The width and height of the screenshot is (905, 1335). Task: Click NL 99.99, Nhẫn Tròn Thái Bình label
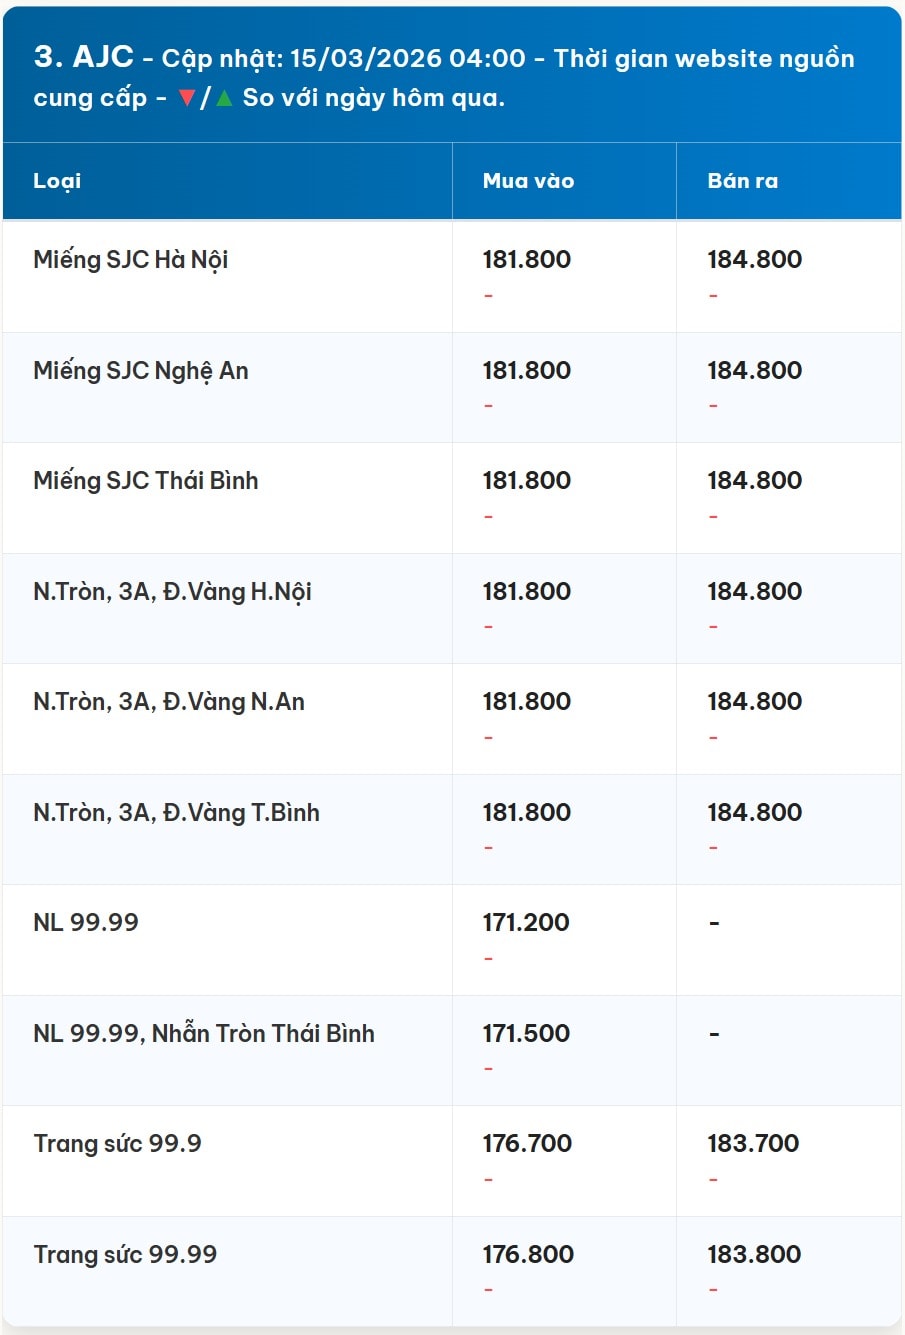click(204, 1034)
